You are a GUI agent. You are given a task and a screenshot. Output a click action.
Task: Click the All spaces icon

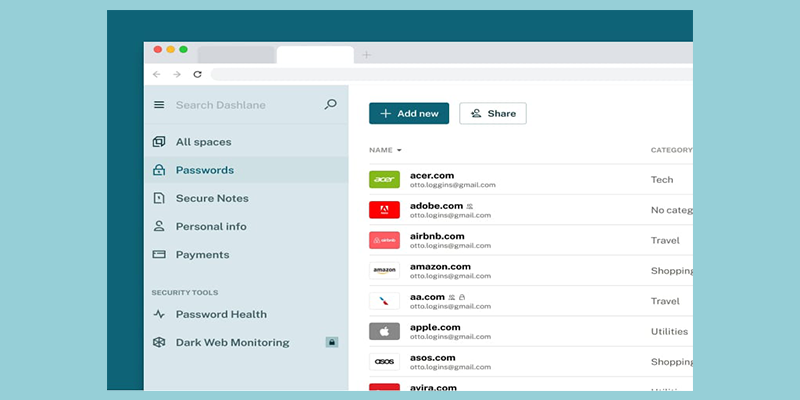click(159, 142)
